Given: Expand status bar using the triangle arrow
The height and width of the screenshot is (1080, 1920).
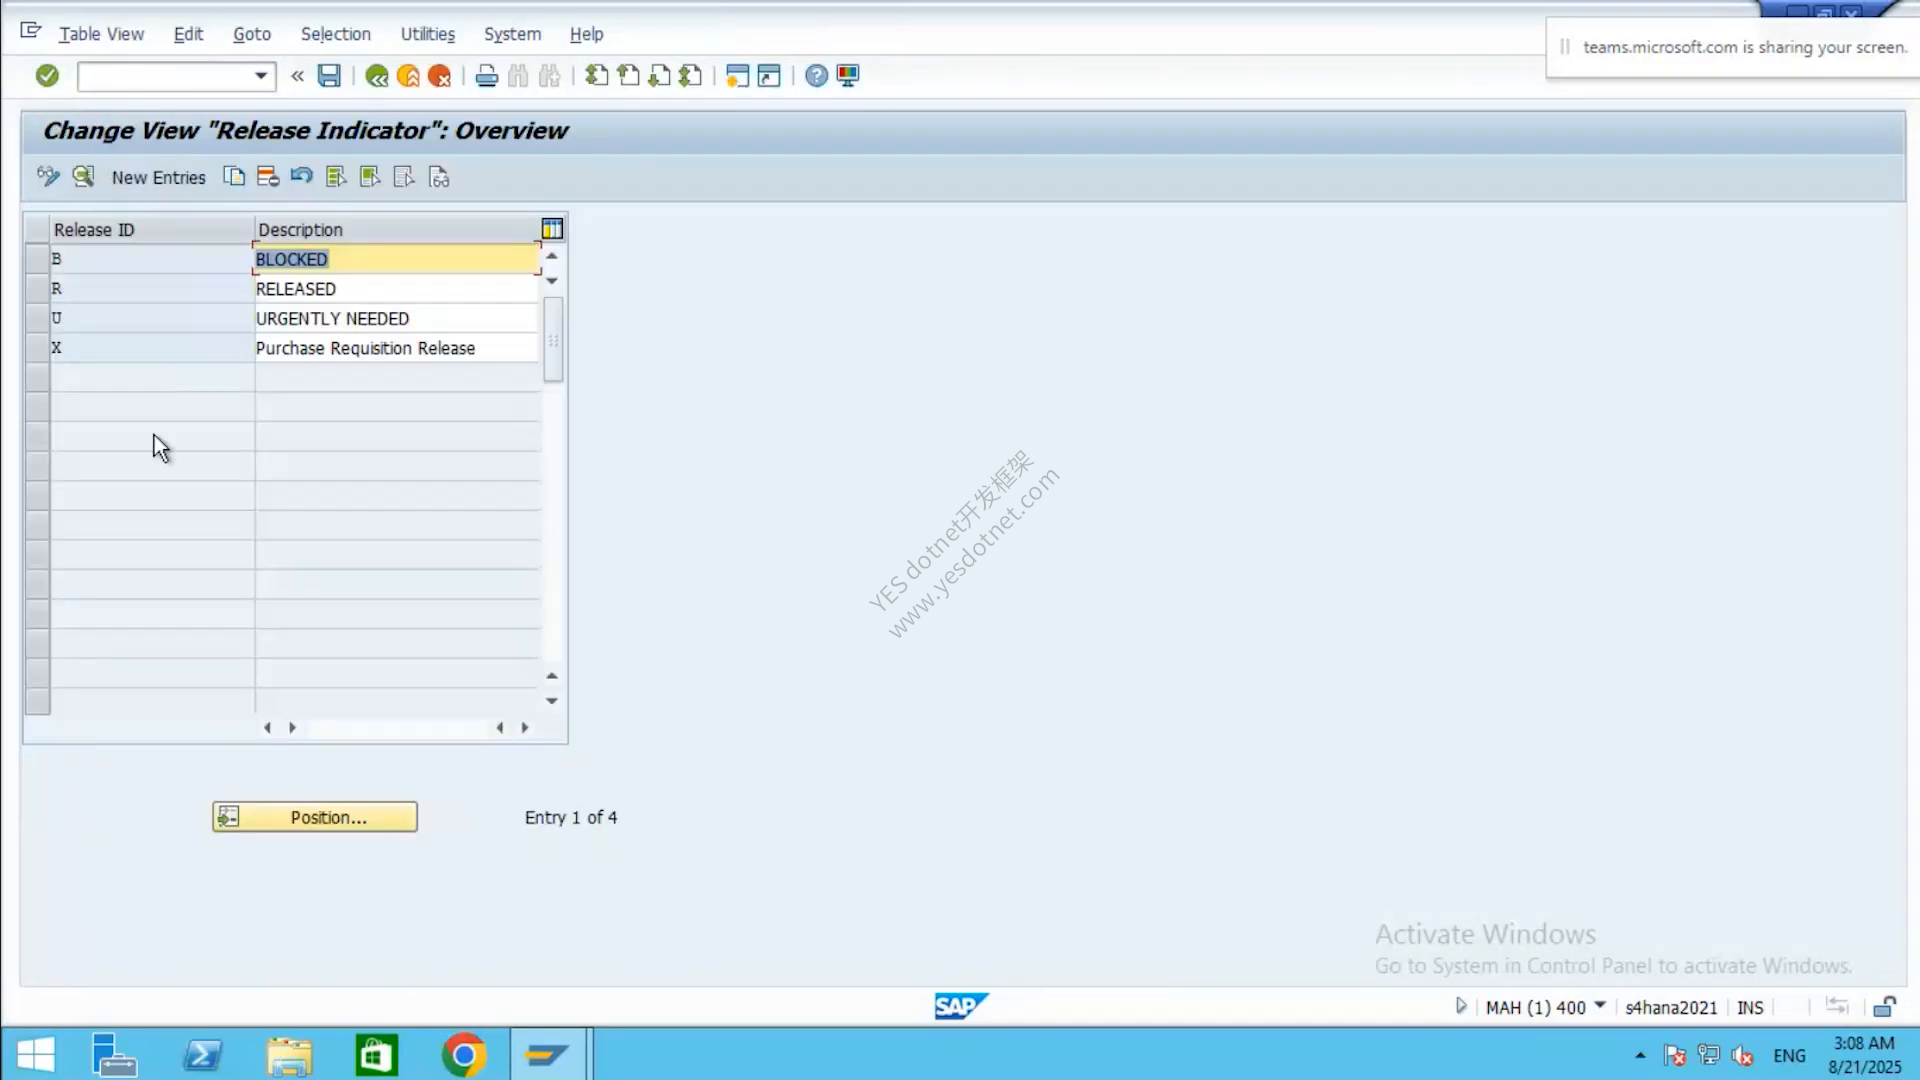Looking at the screenshot, I should click(1461, 1006).
